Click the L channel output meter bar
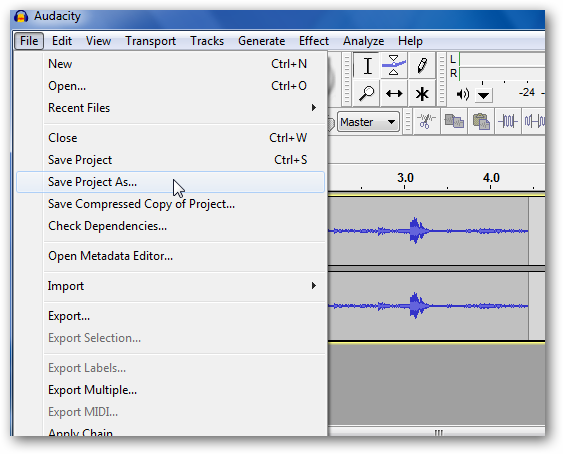563x454 pixels. (502, 60)
